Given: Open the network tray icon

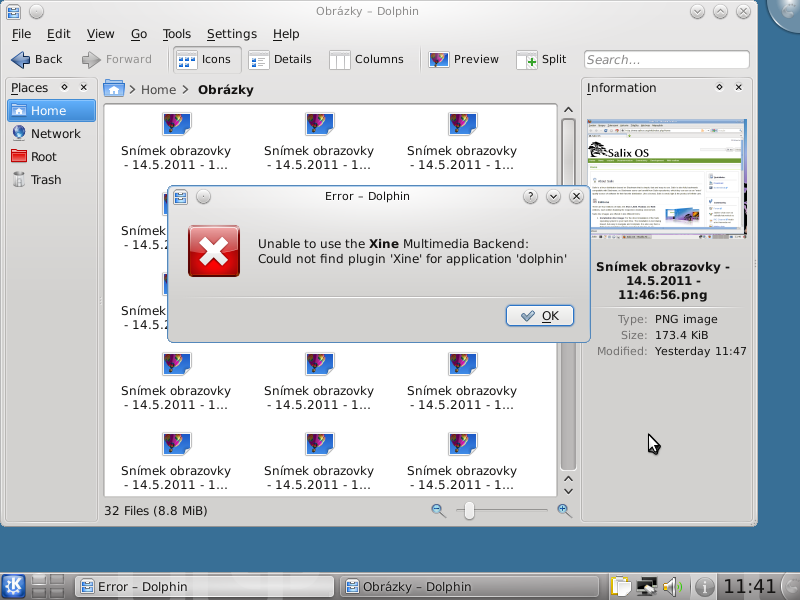Looking at the screenshot, I should click(x=647, y=587).
